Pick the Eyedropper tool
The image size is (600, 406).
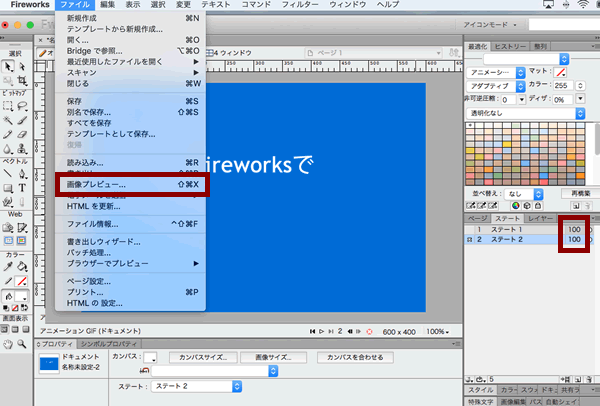pyautogui.click(x=8, y=266)
